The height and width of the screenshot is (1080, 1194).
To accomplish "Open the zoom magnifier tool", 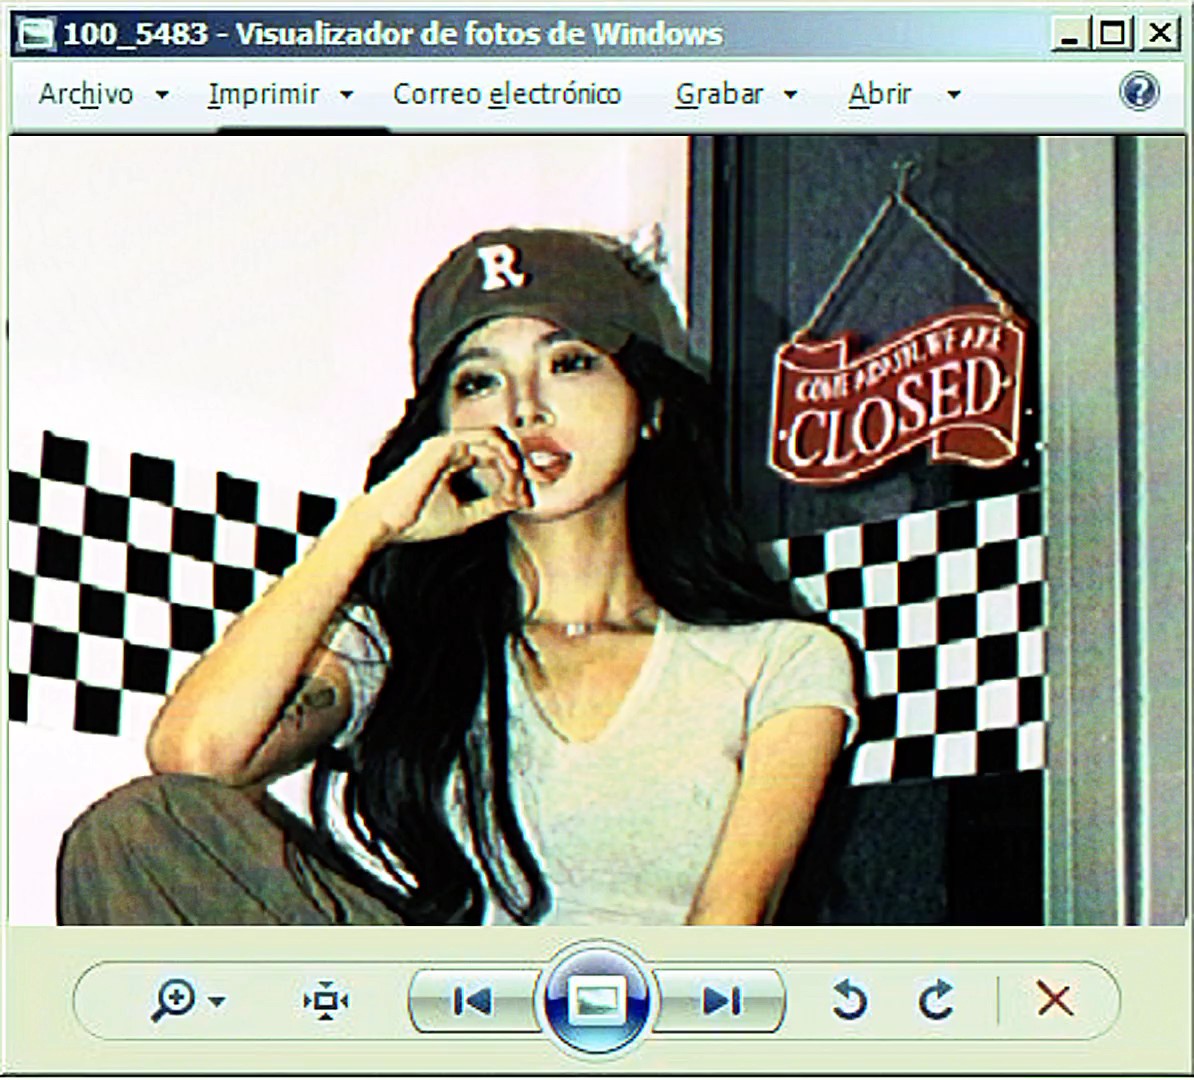I will coord(175,999).
